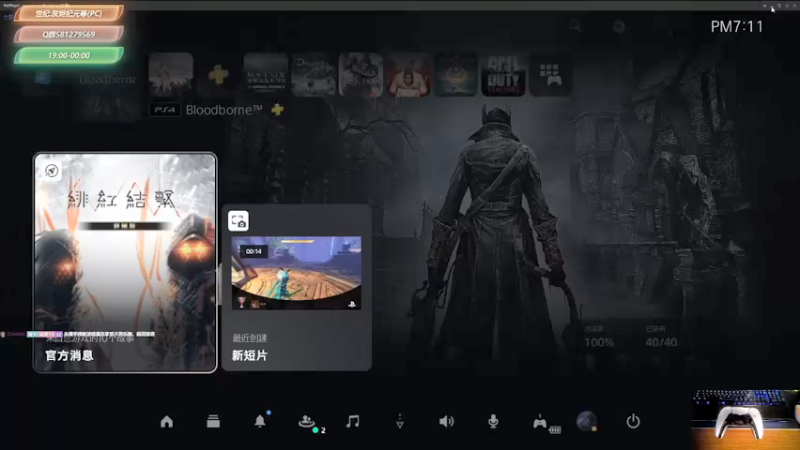Image resolution: width=800 pixels, height=450 pixels.
Task: Open the dimmed search magnifier icon
Action: click(576, 26)
